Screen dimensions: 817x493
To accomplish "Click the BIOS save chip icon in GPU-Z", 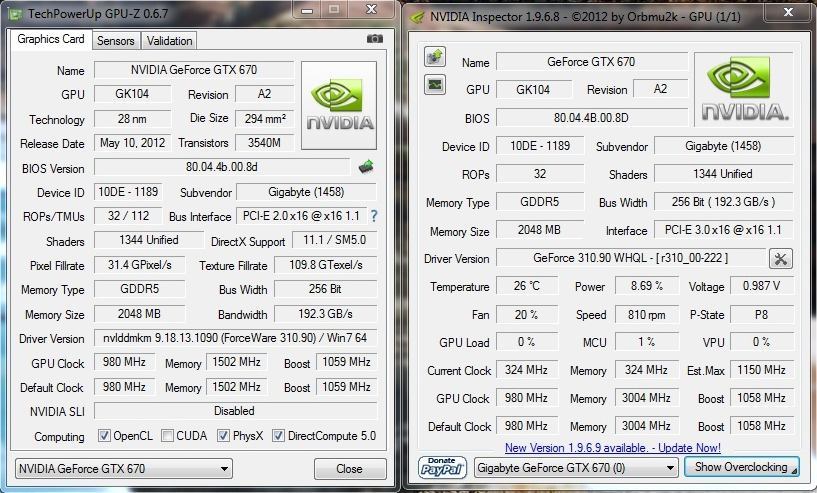I will pyautogui.click(x=366, y=167).
